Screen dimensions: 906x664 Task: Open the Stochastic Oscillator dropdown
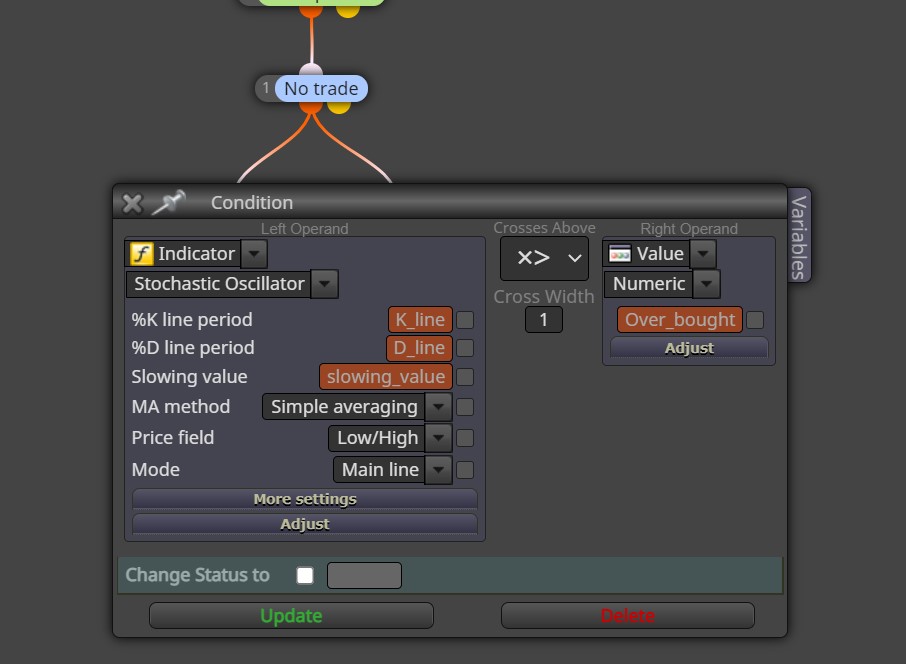(324, 284)
